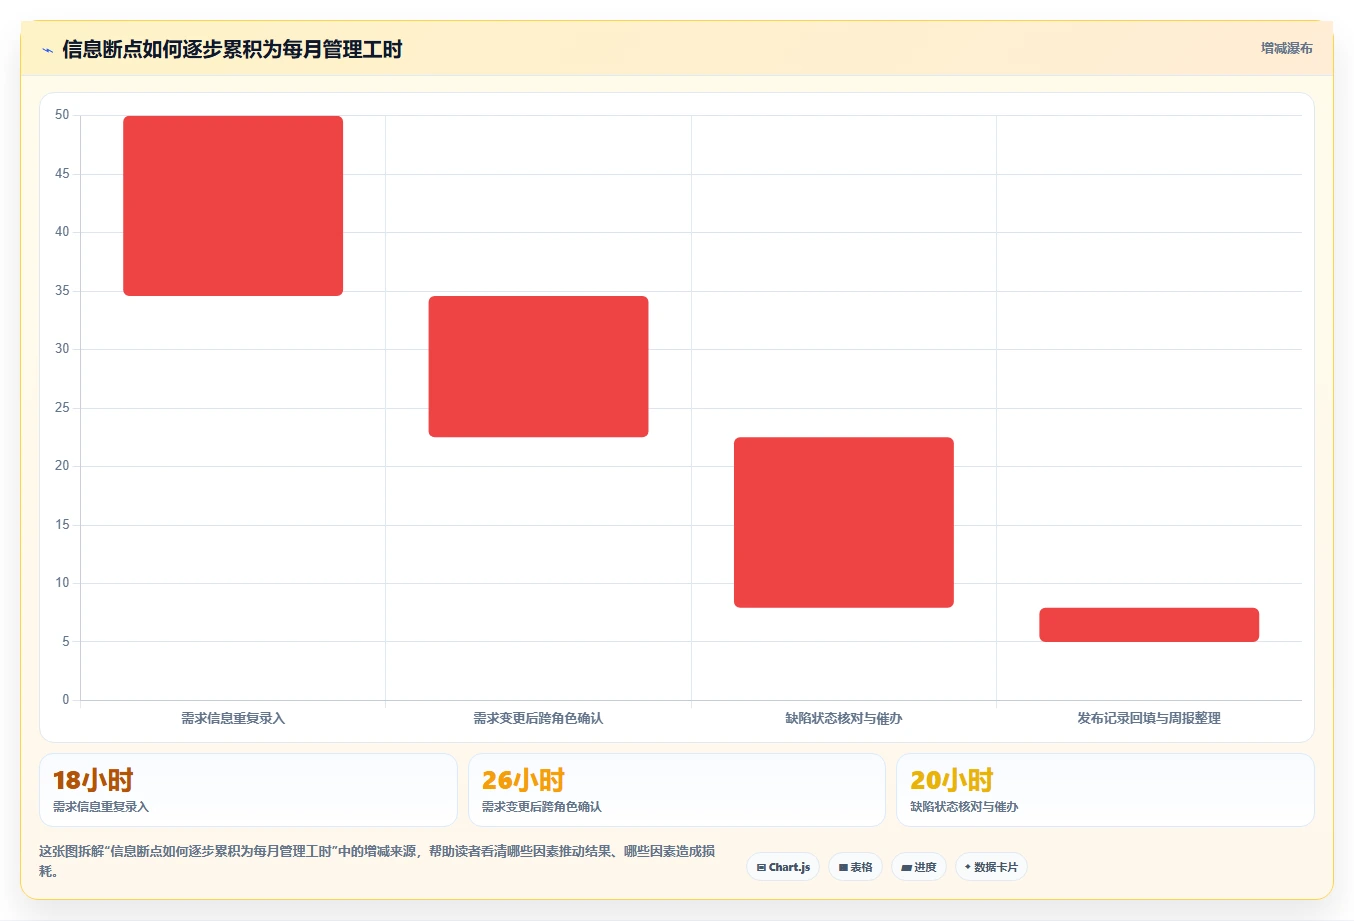Click the red bar for 需求信息重复录入
Viewport: 1354px width, 921px height.
coord(233,206)
